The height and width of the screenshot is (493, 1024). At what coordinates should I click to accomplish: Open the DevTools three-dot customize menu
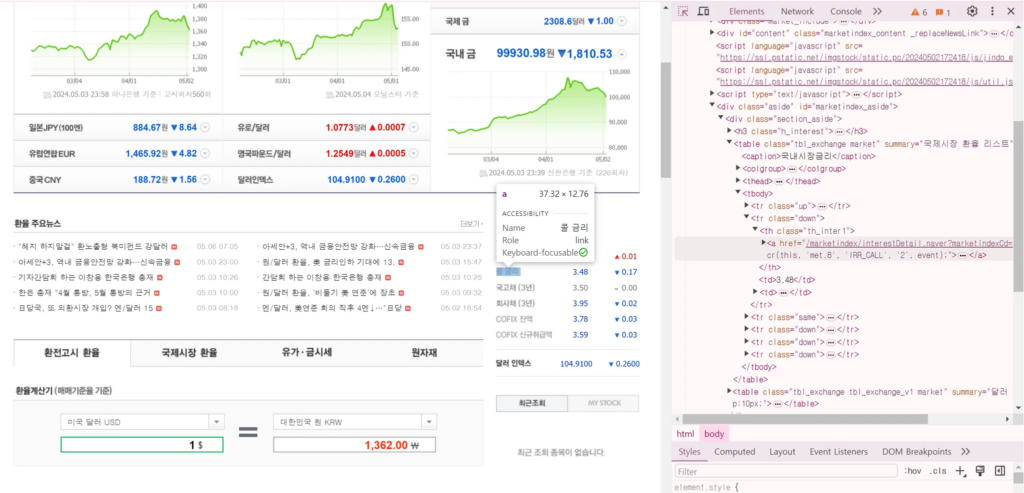click(993, 11)
